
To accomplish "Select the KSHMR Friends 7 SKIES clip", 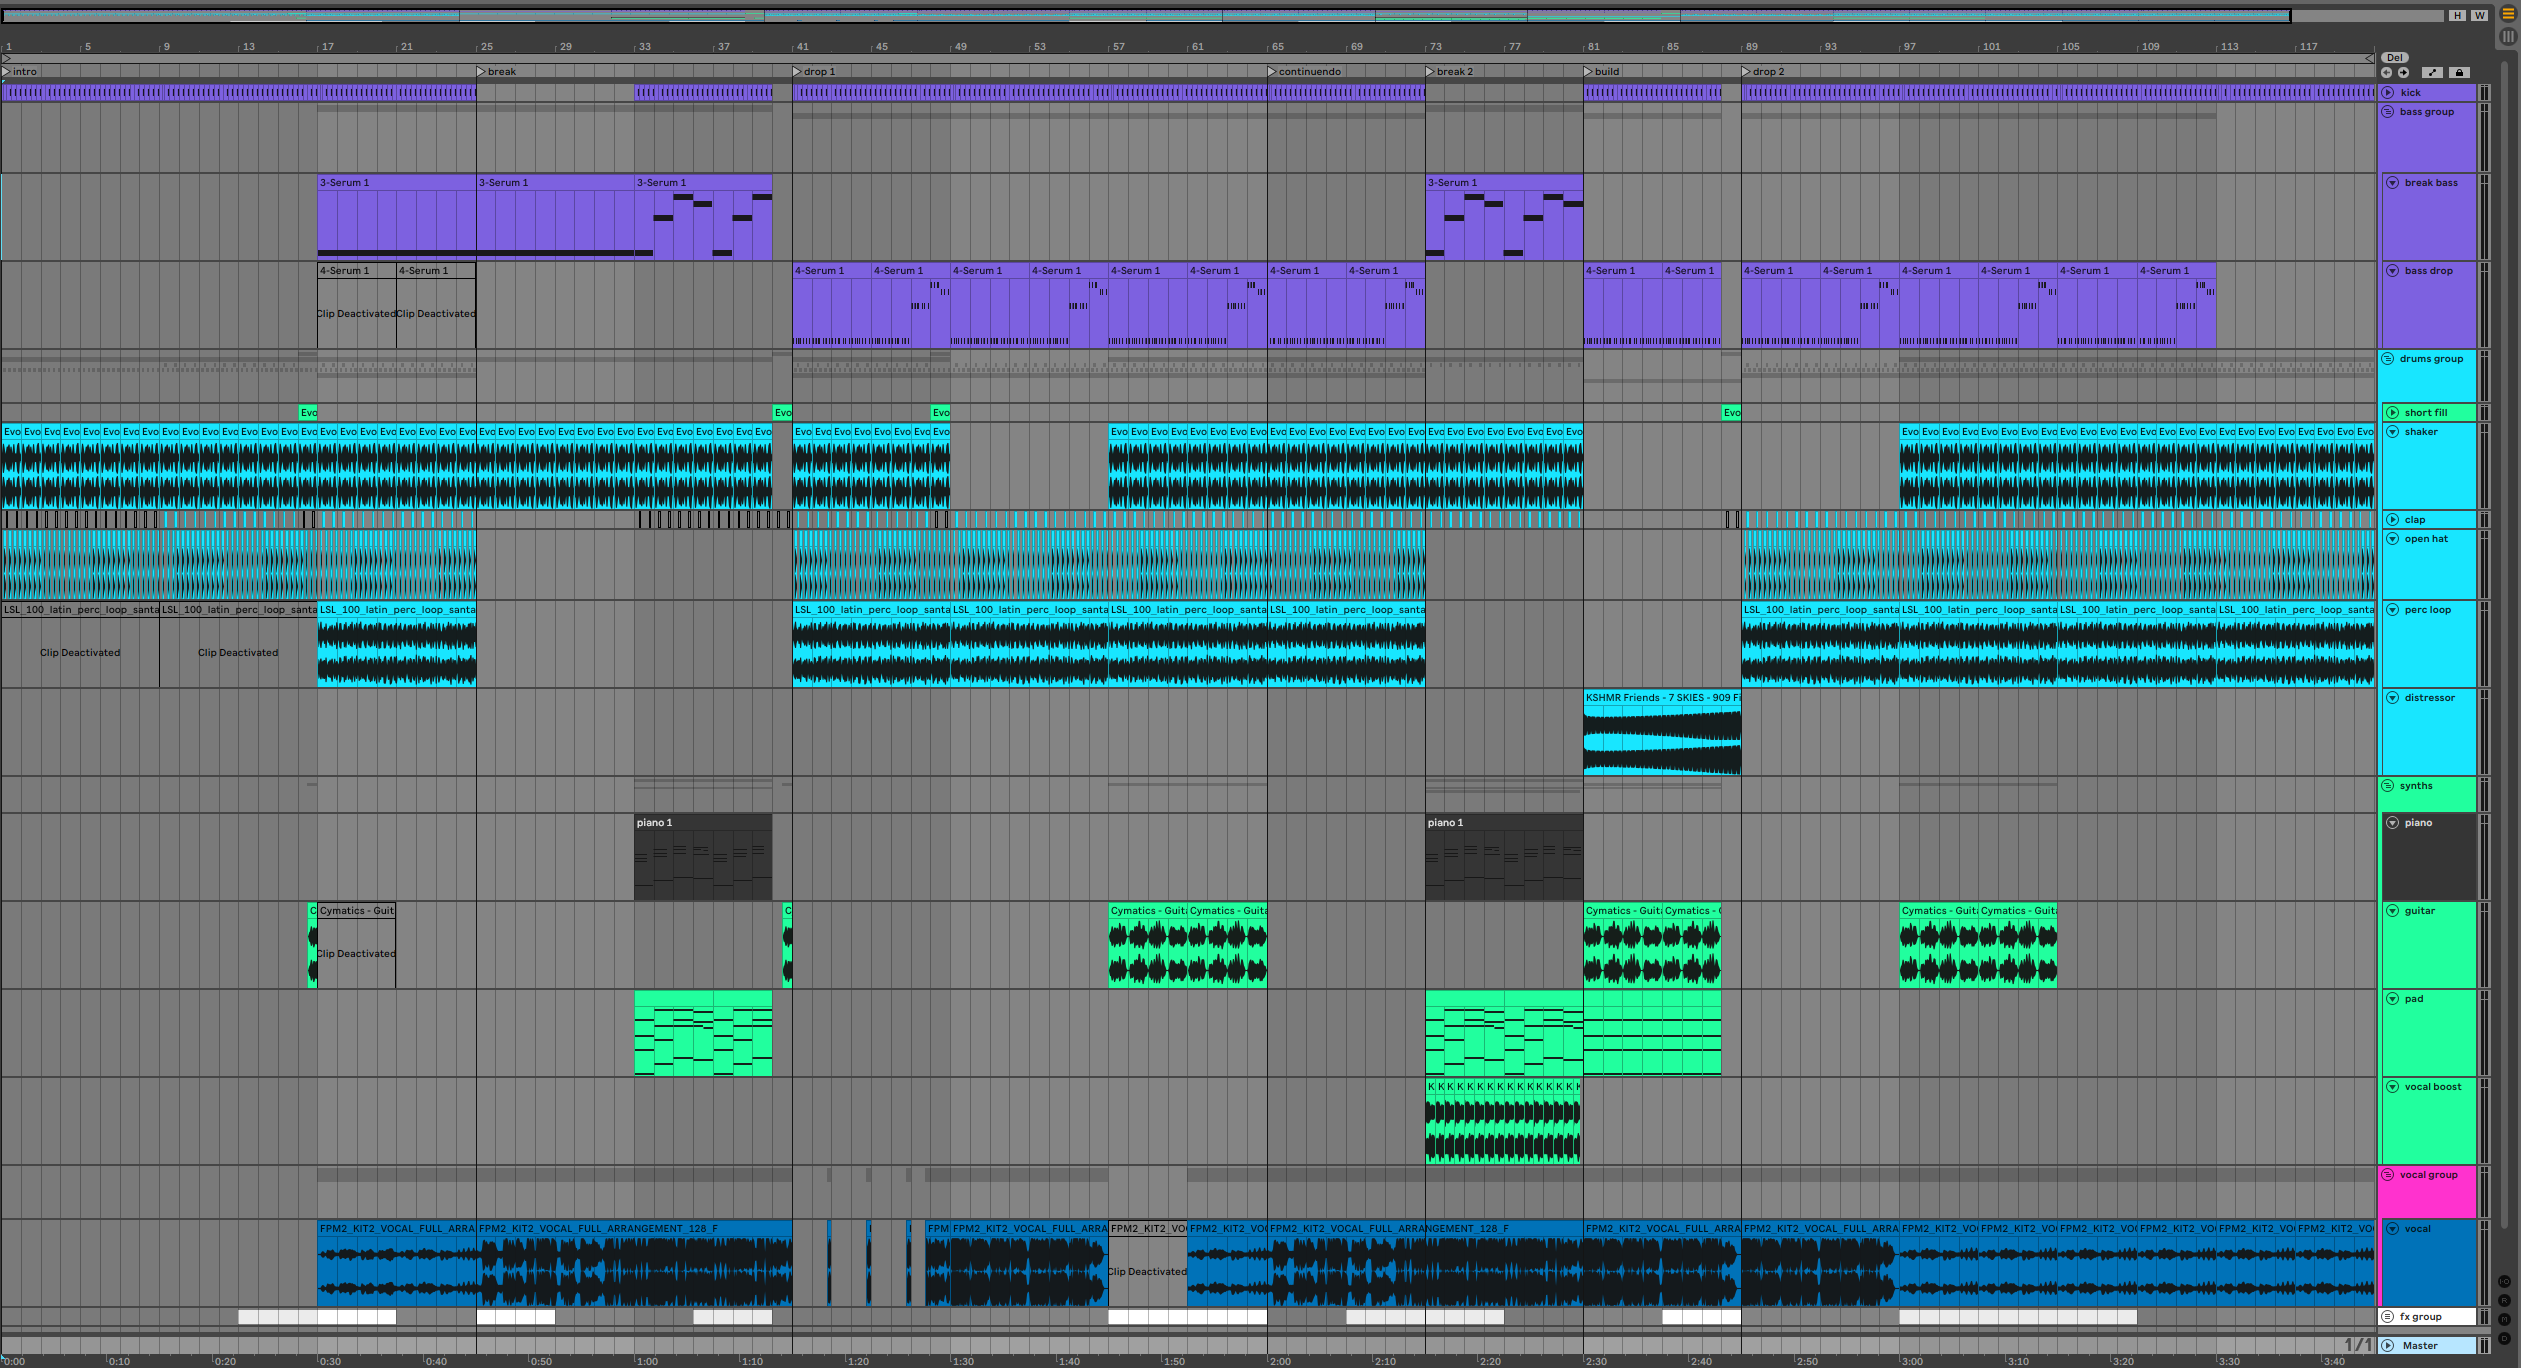I will point(1661,698).
